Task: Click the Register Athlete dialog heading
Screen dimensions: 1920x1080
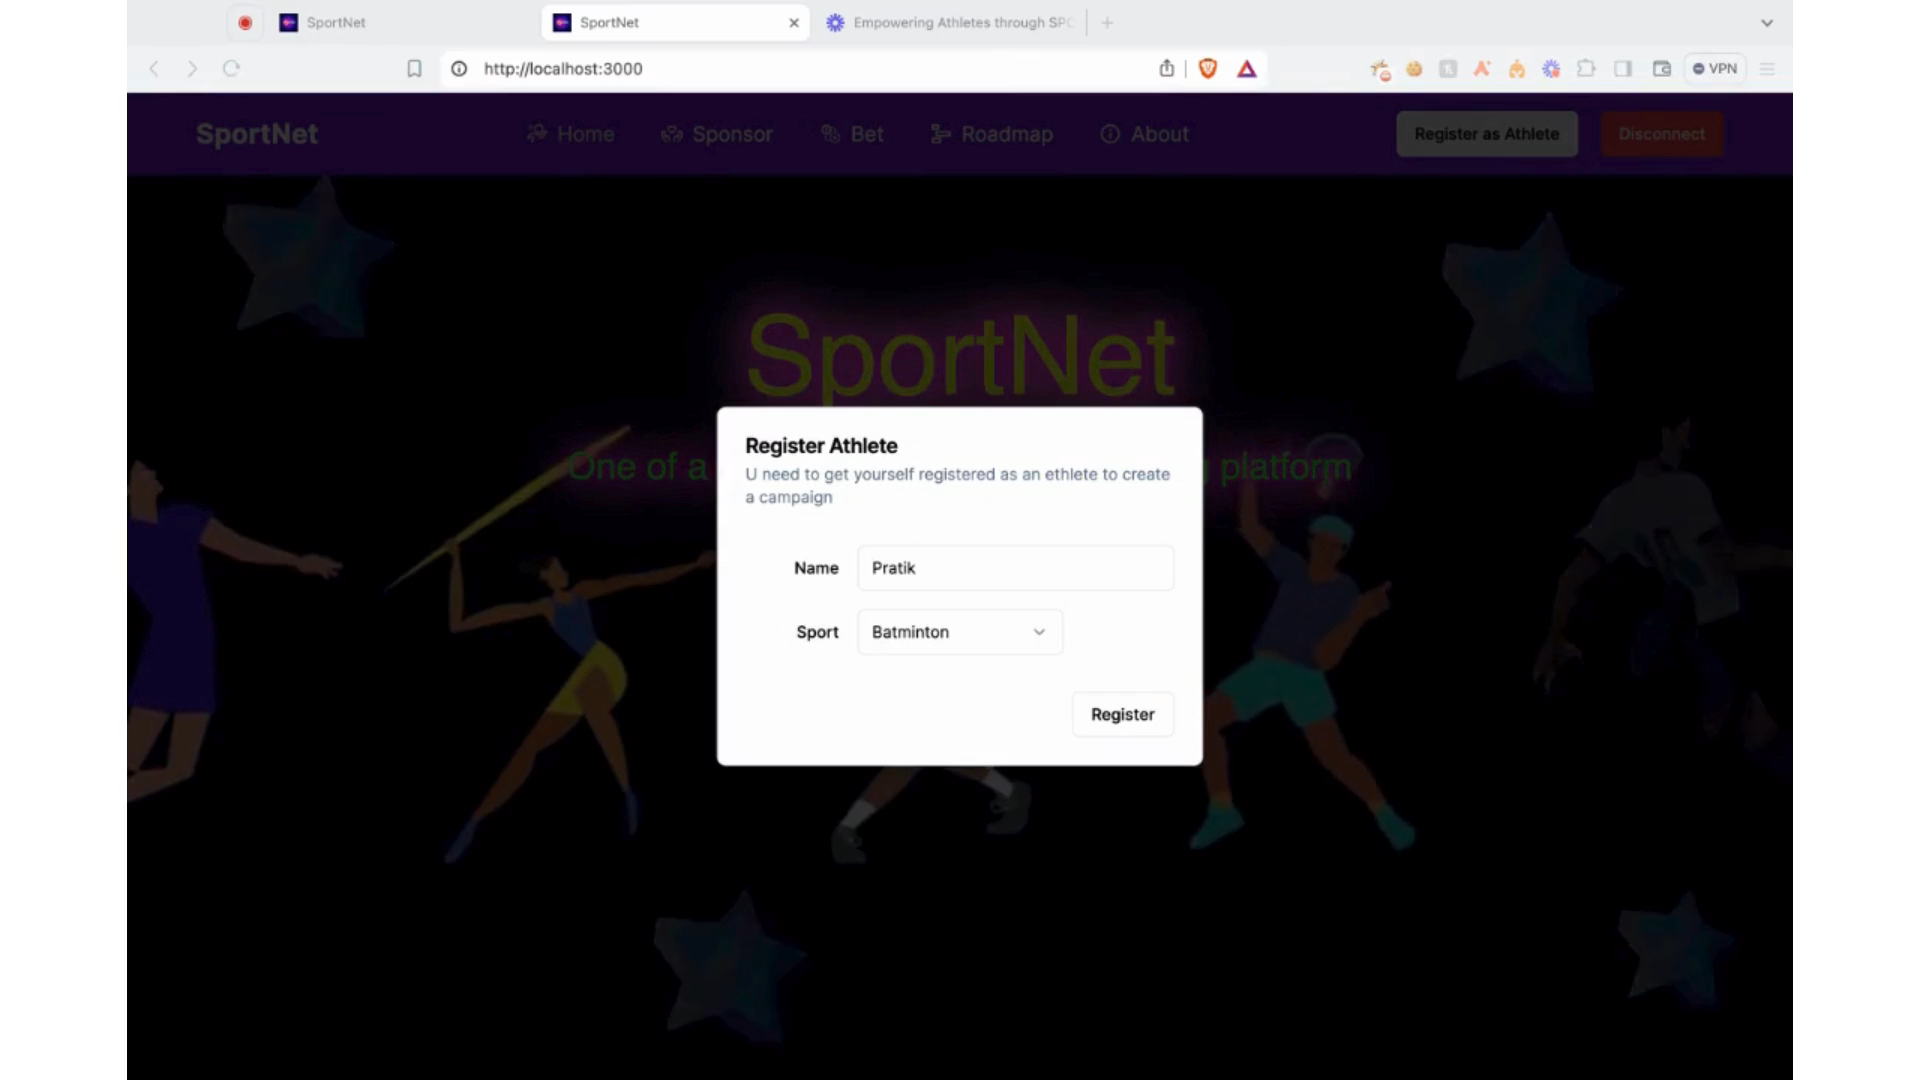Action: point(821,446)
